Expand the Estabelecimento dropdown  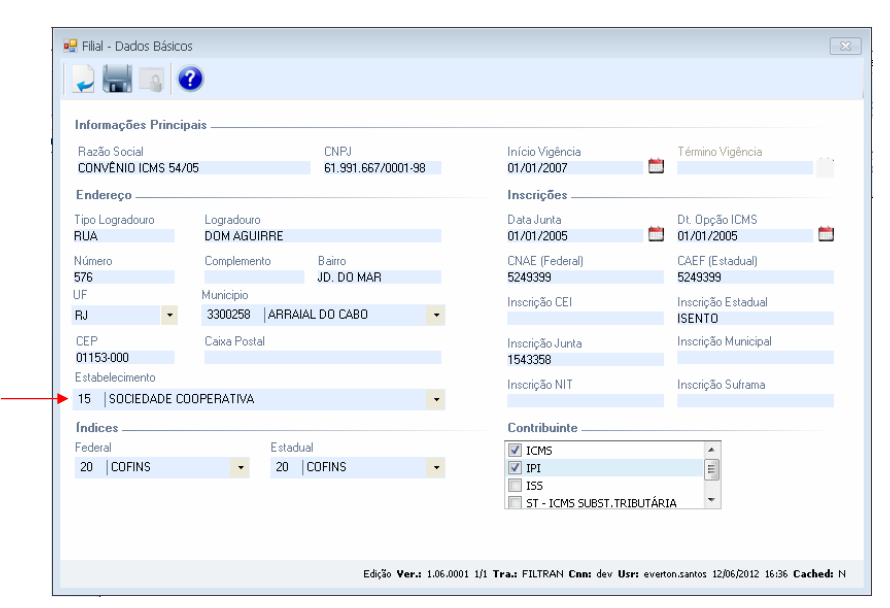click(x=435, y=400)
